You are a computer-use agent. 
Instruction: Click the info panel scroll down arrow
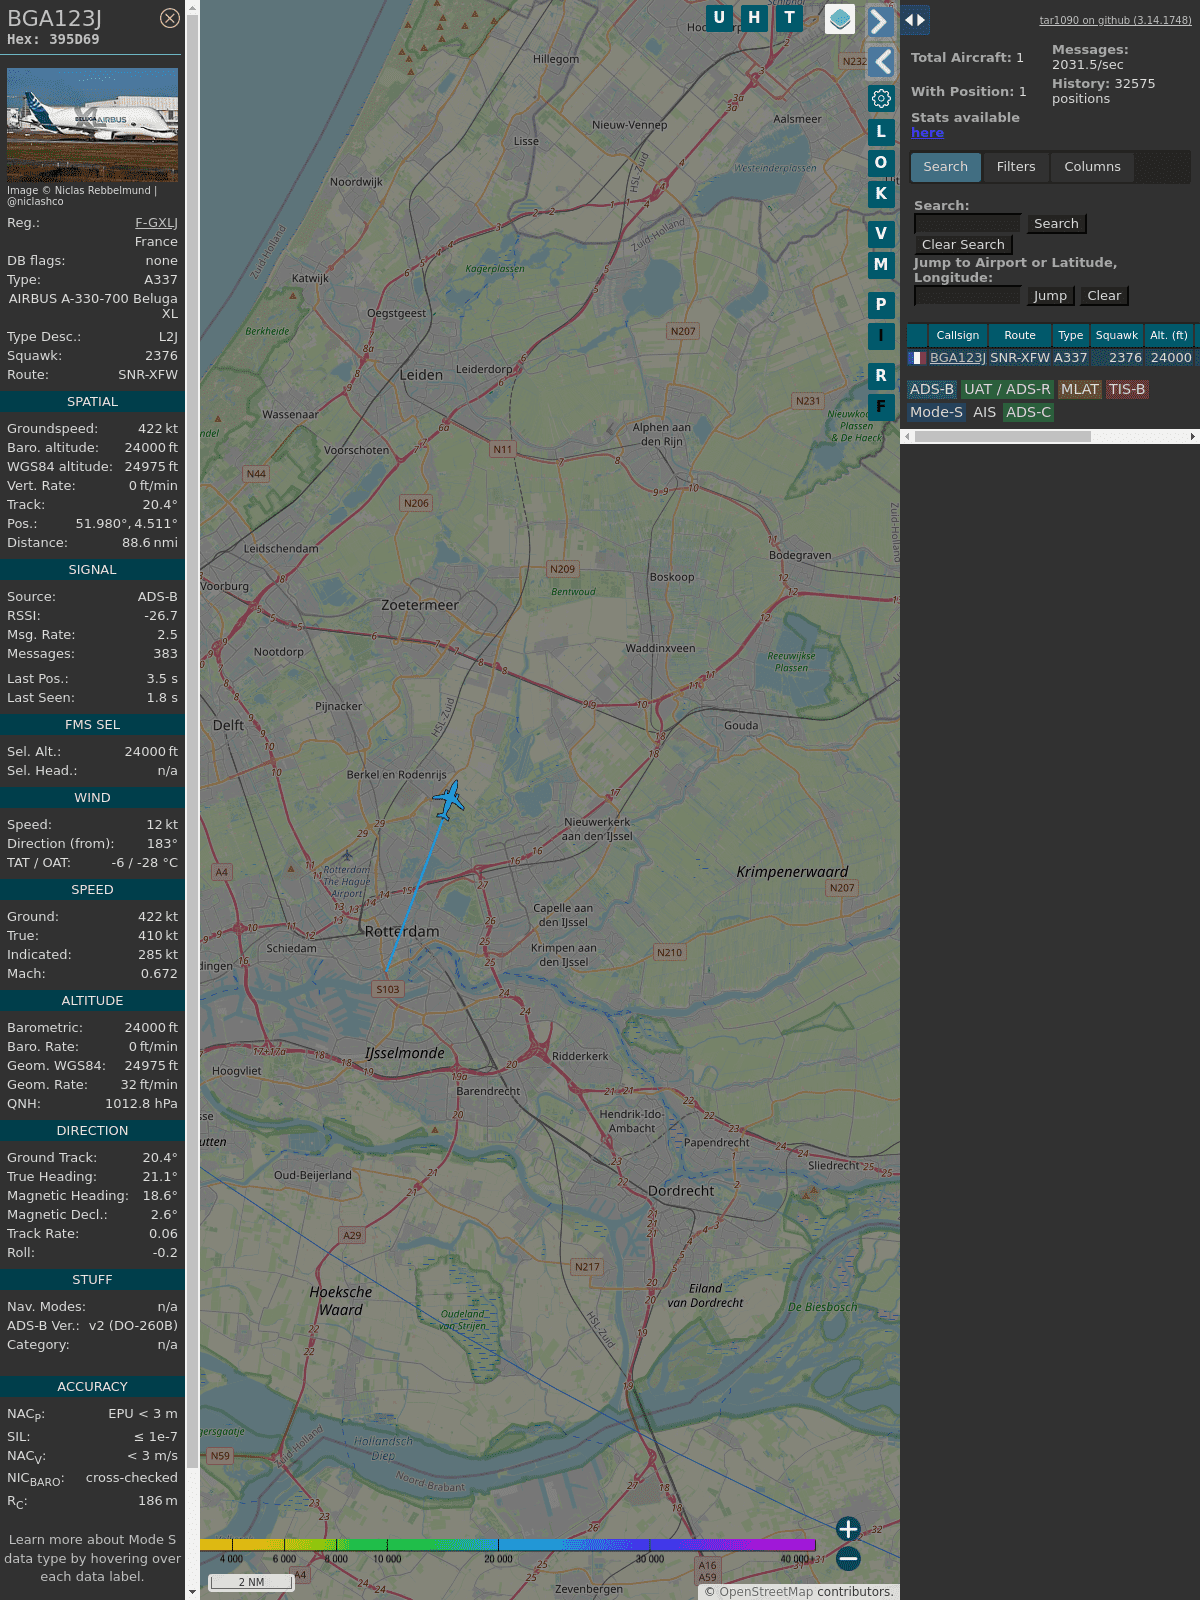192,1592
